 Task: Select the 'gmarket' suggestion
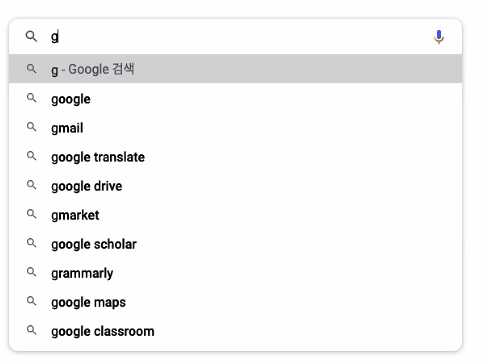click(235, 215)
